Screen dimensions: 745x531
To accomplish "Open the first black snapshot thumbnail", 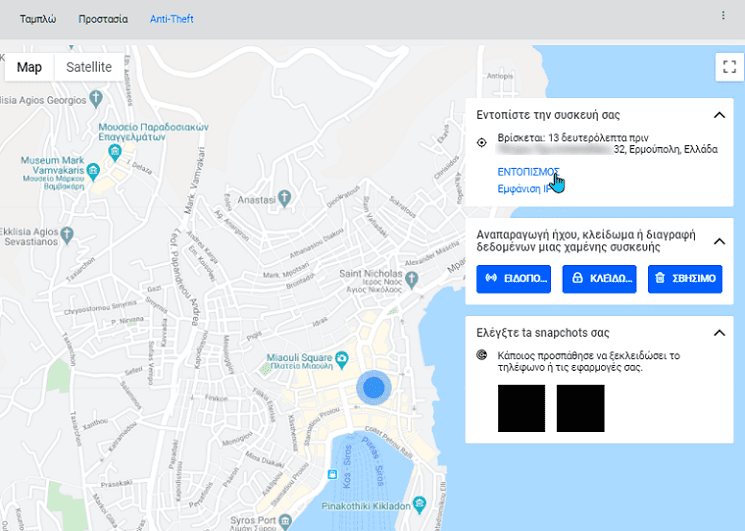I will (521, 408).
